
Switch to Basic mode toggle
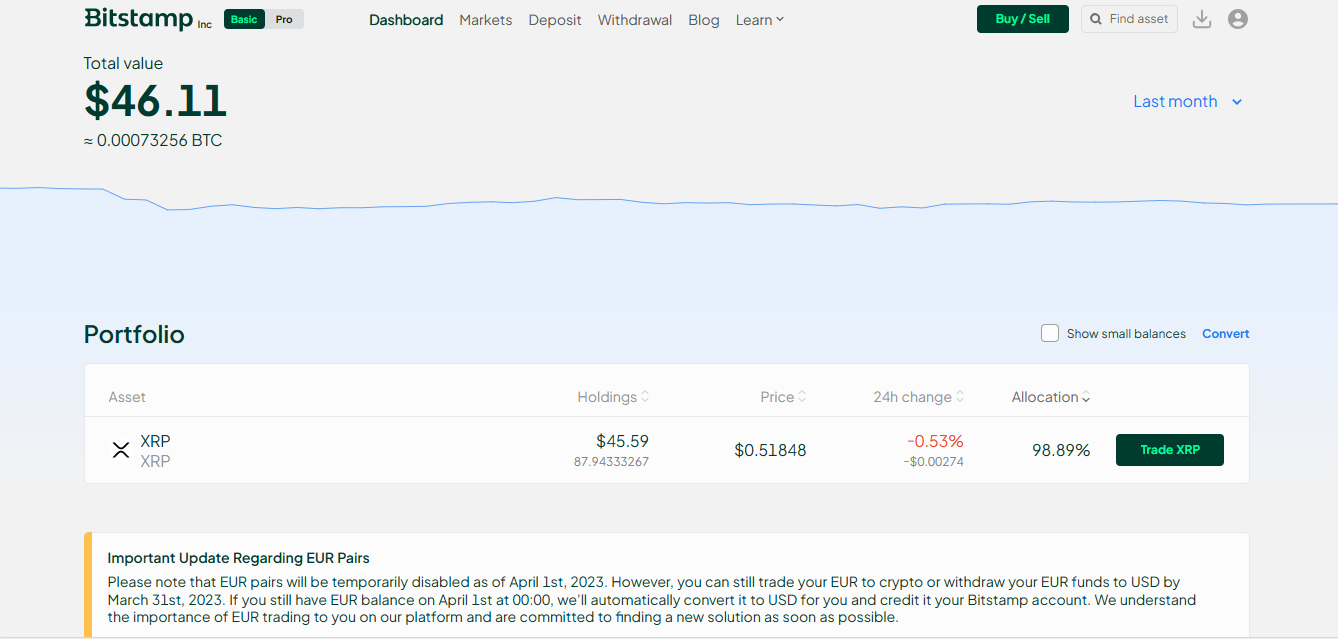[x=244, y=19]
